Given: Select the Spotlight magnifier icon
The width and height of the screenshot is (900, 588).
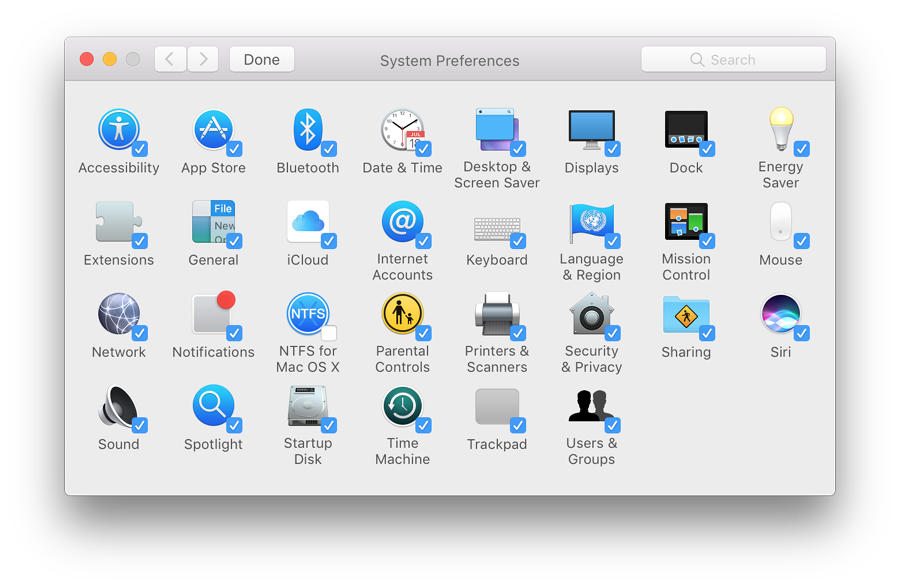Looking at the screenshot, I should [x=213, y=406].
